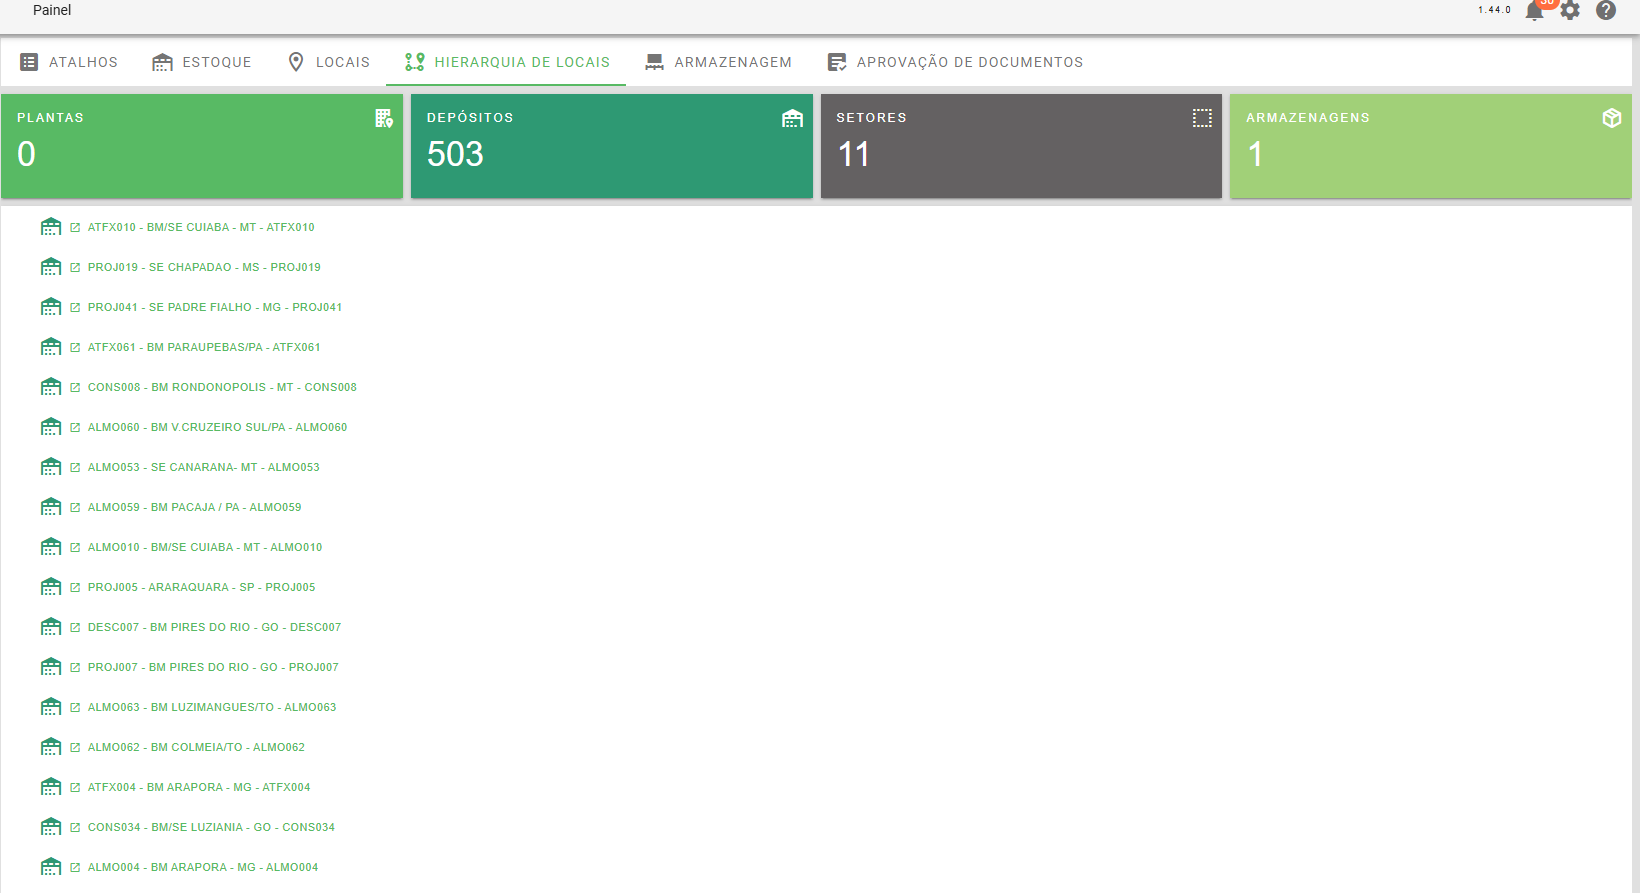Select CONS034 - BM/SE LUZIANIA - GO row
1640x893 pixels.
(x=211, y=827)
